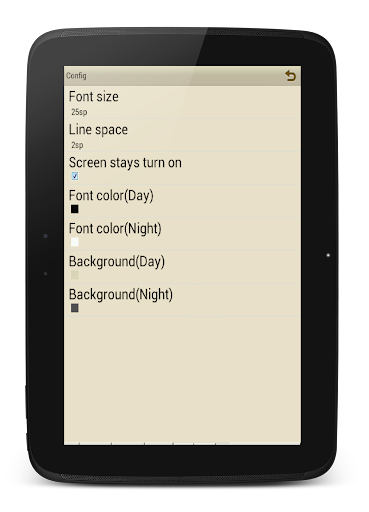
Task: Click the white indicator light on tablet bezel
Action: (328, 255)
